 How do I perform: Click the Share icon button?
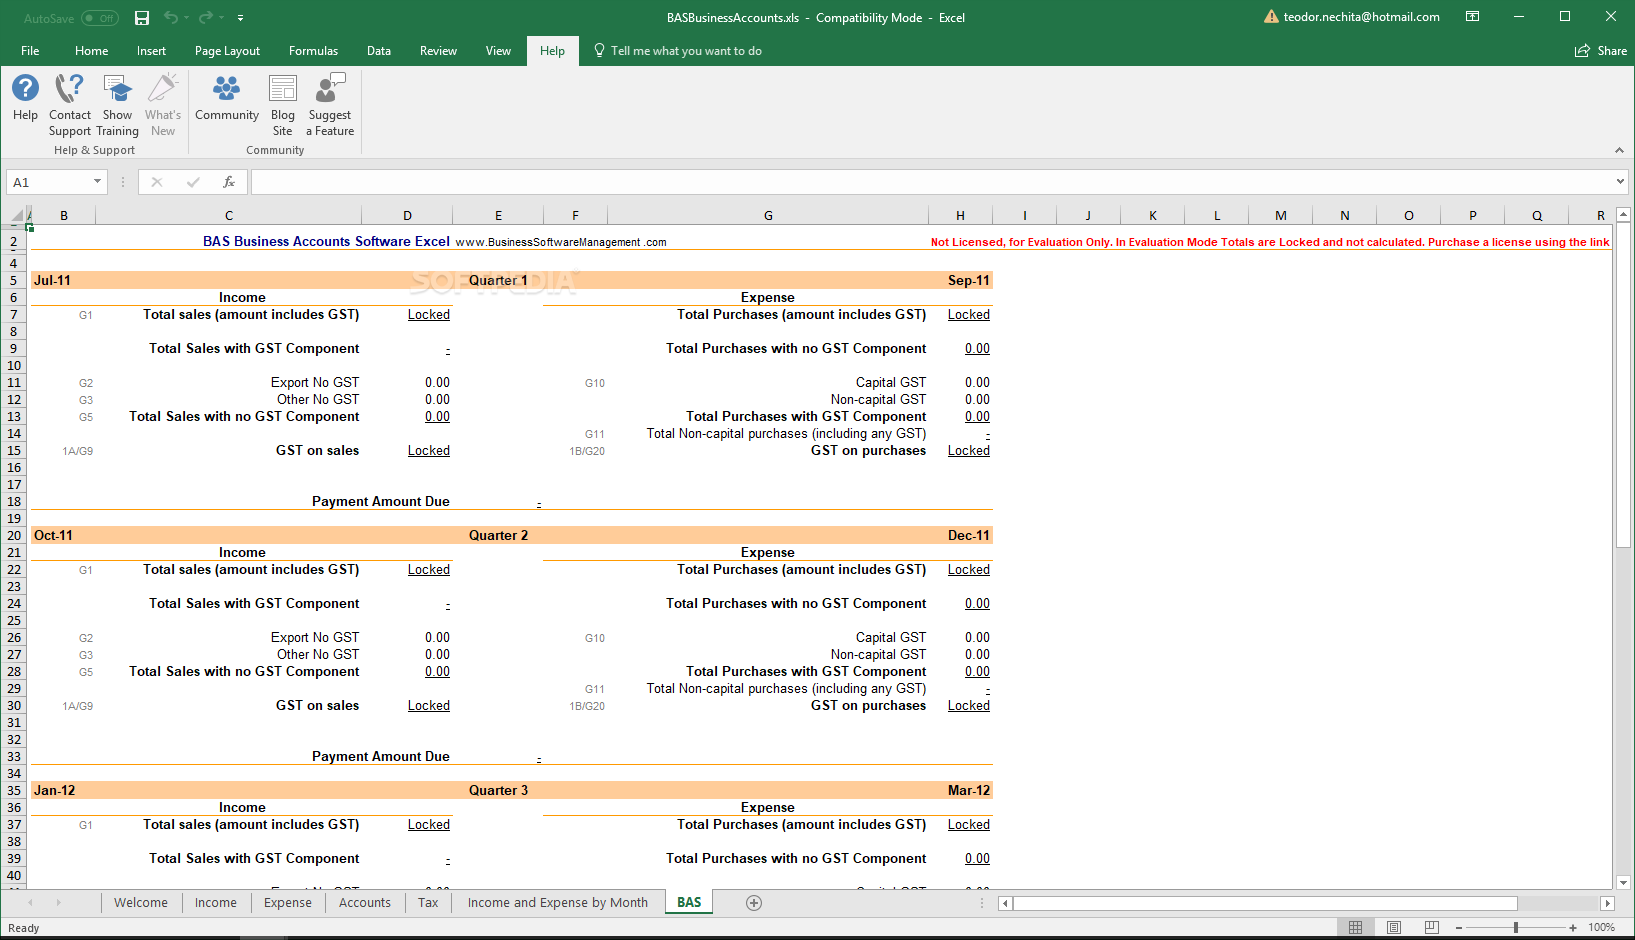[1601, 51]
